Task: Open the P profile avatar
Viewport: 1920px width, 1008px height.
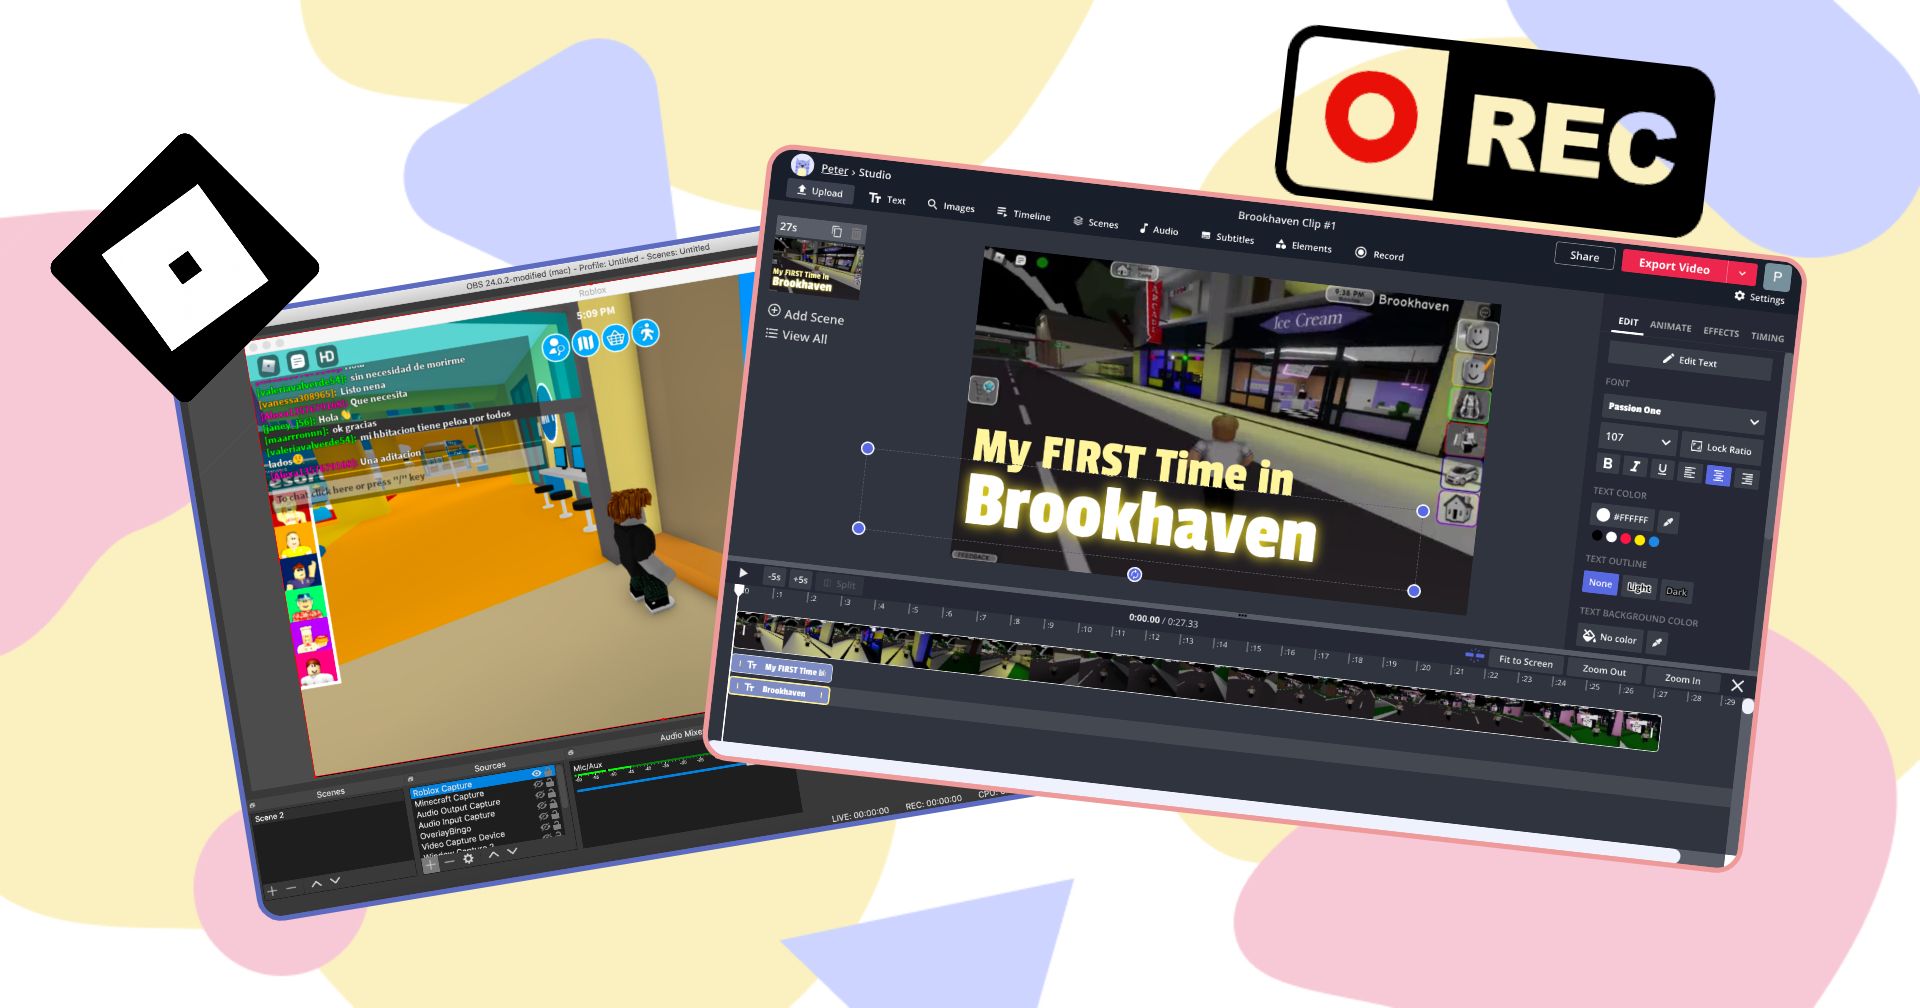Action: click(x=1777, y=277)
